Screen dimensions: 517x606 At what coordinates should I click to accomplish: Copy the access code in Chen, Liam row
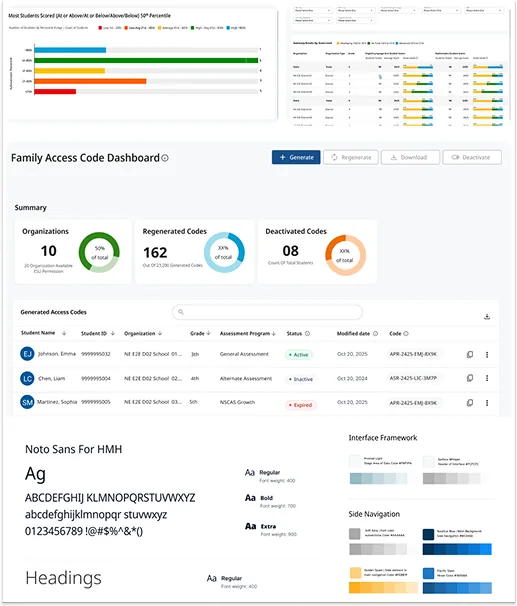click(470, 378)
